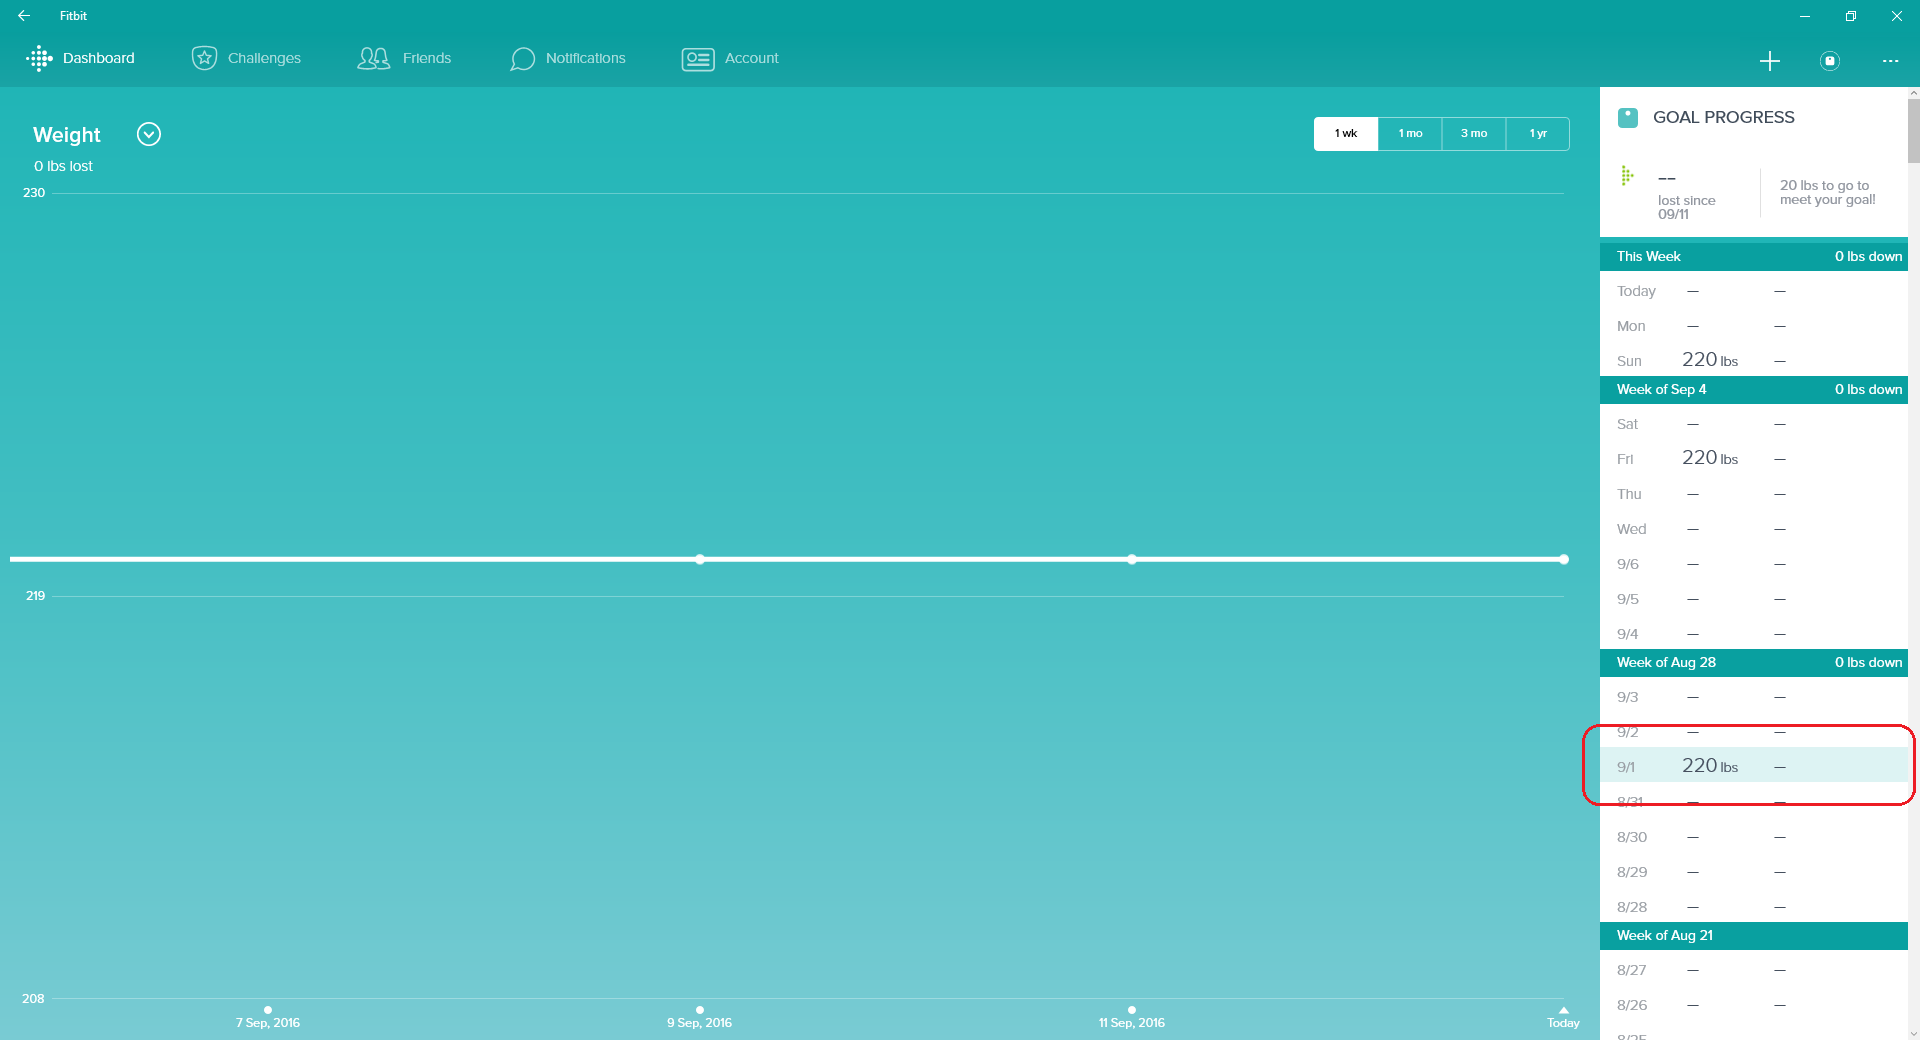Open the Account tab
The width and height of the screenshot is (1932, 1040).
click(x=730, y=58)
